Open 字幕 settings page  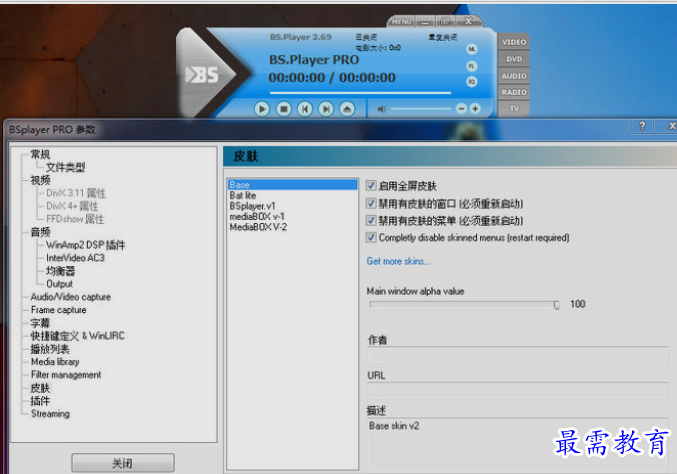(40, 322)
